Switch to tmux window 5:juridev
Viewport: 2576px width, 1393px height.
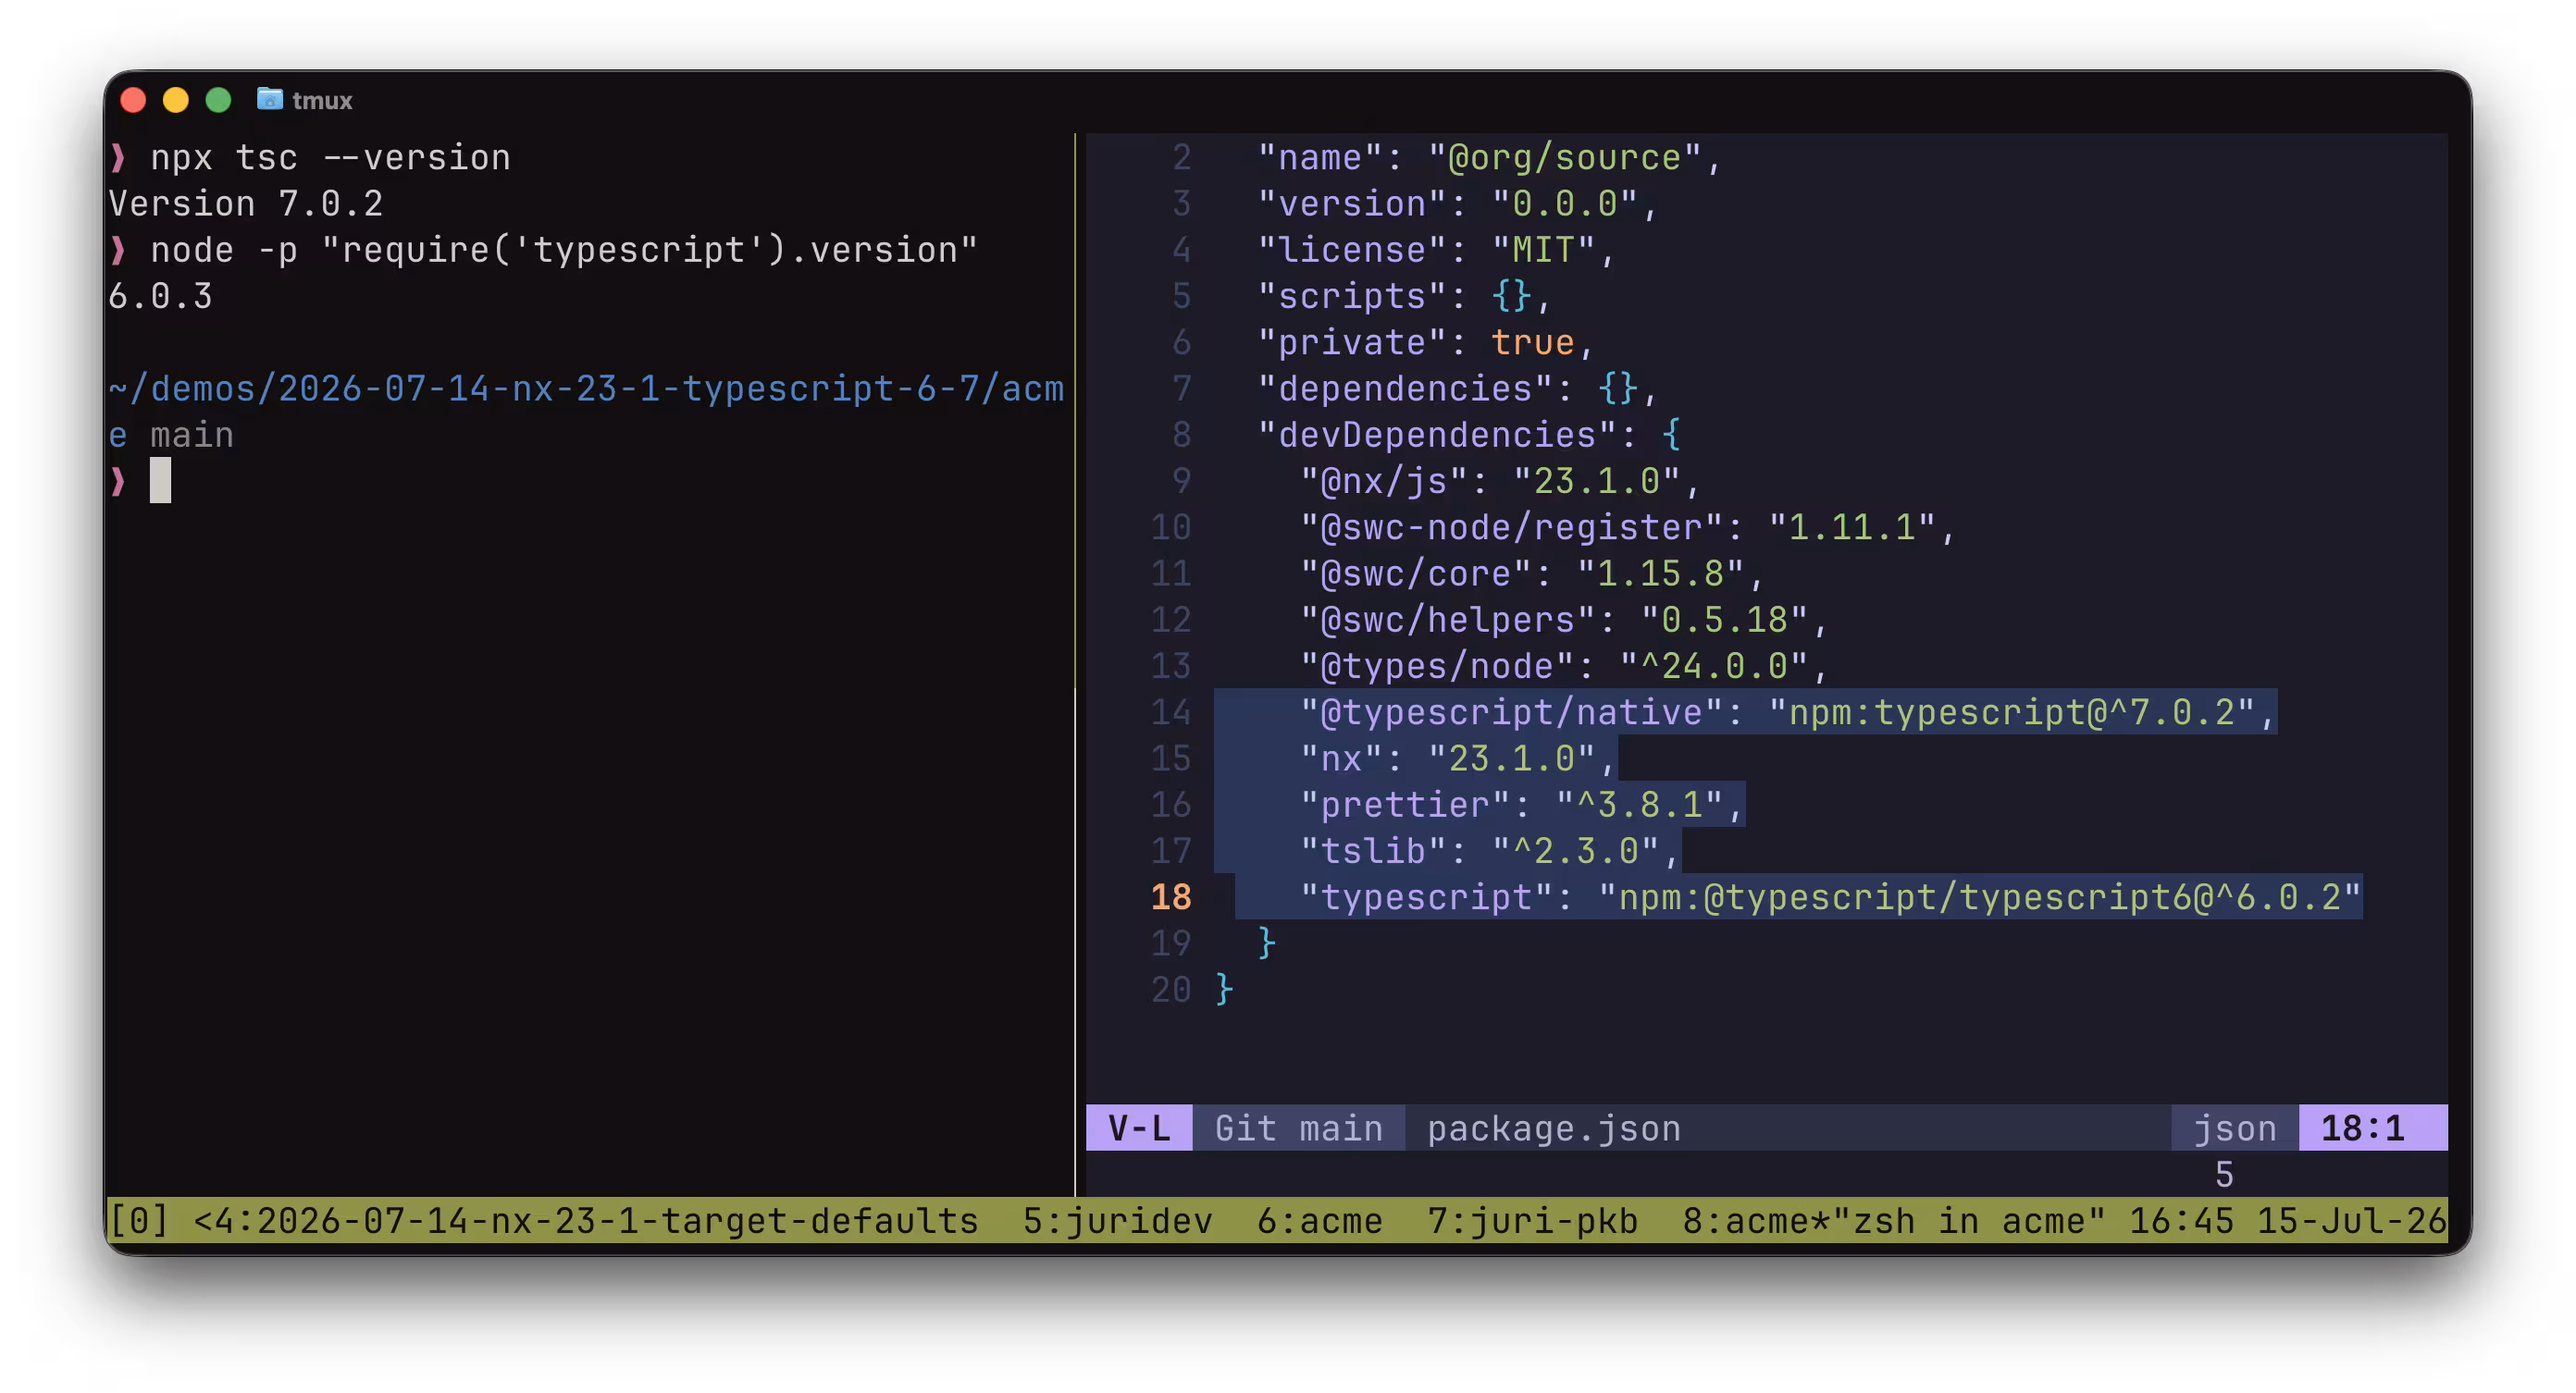[x=1118, y=1221]
